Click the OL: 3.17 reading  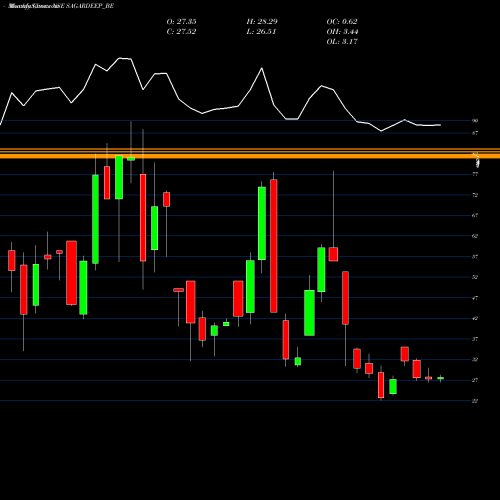click(x=342, y=41)
